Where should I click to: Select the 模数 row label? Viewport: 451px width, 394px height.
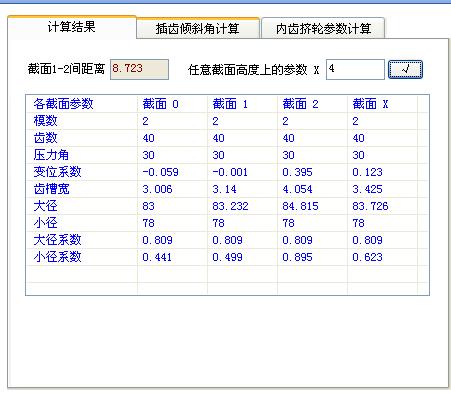pyautogui.click(x=45, y=121)
